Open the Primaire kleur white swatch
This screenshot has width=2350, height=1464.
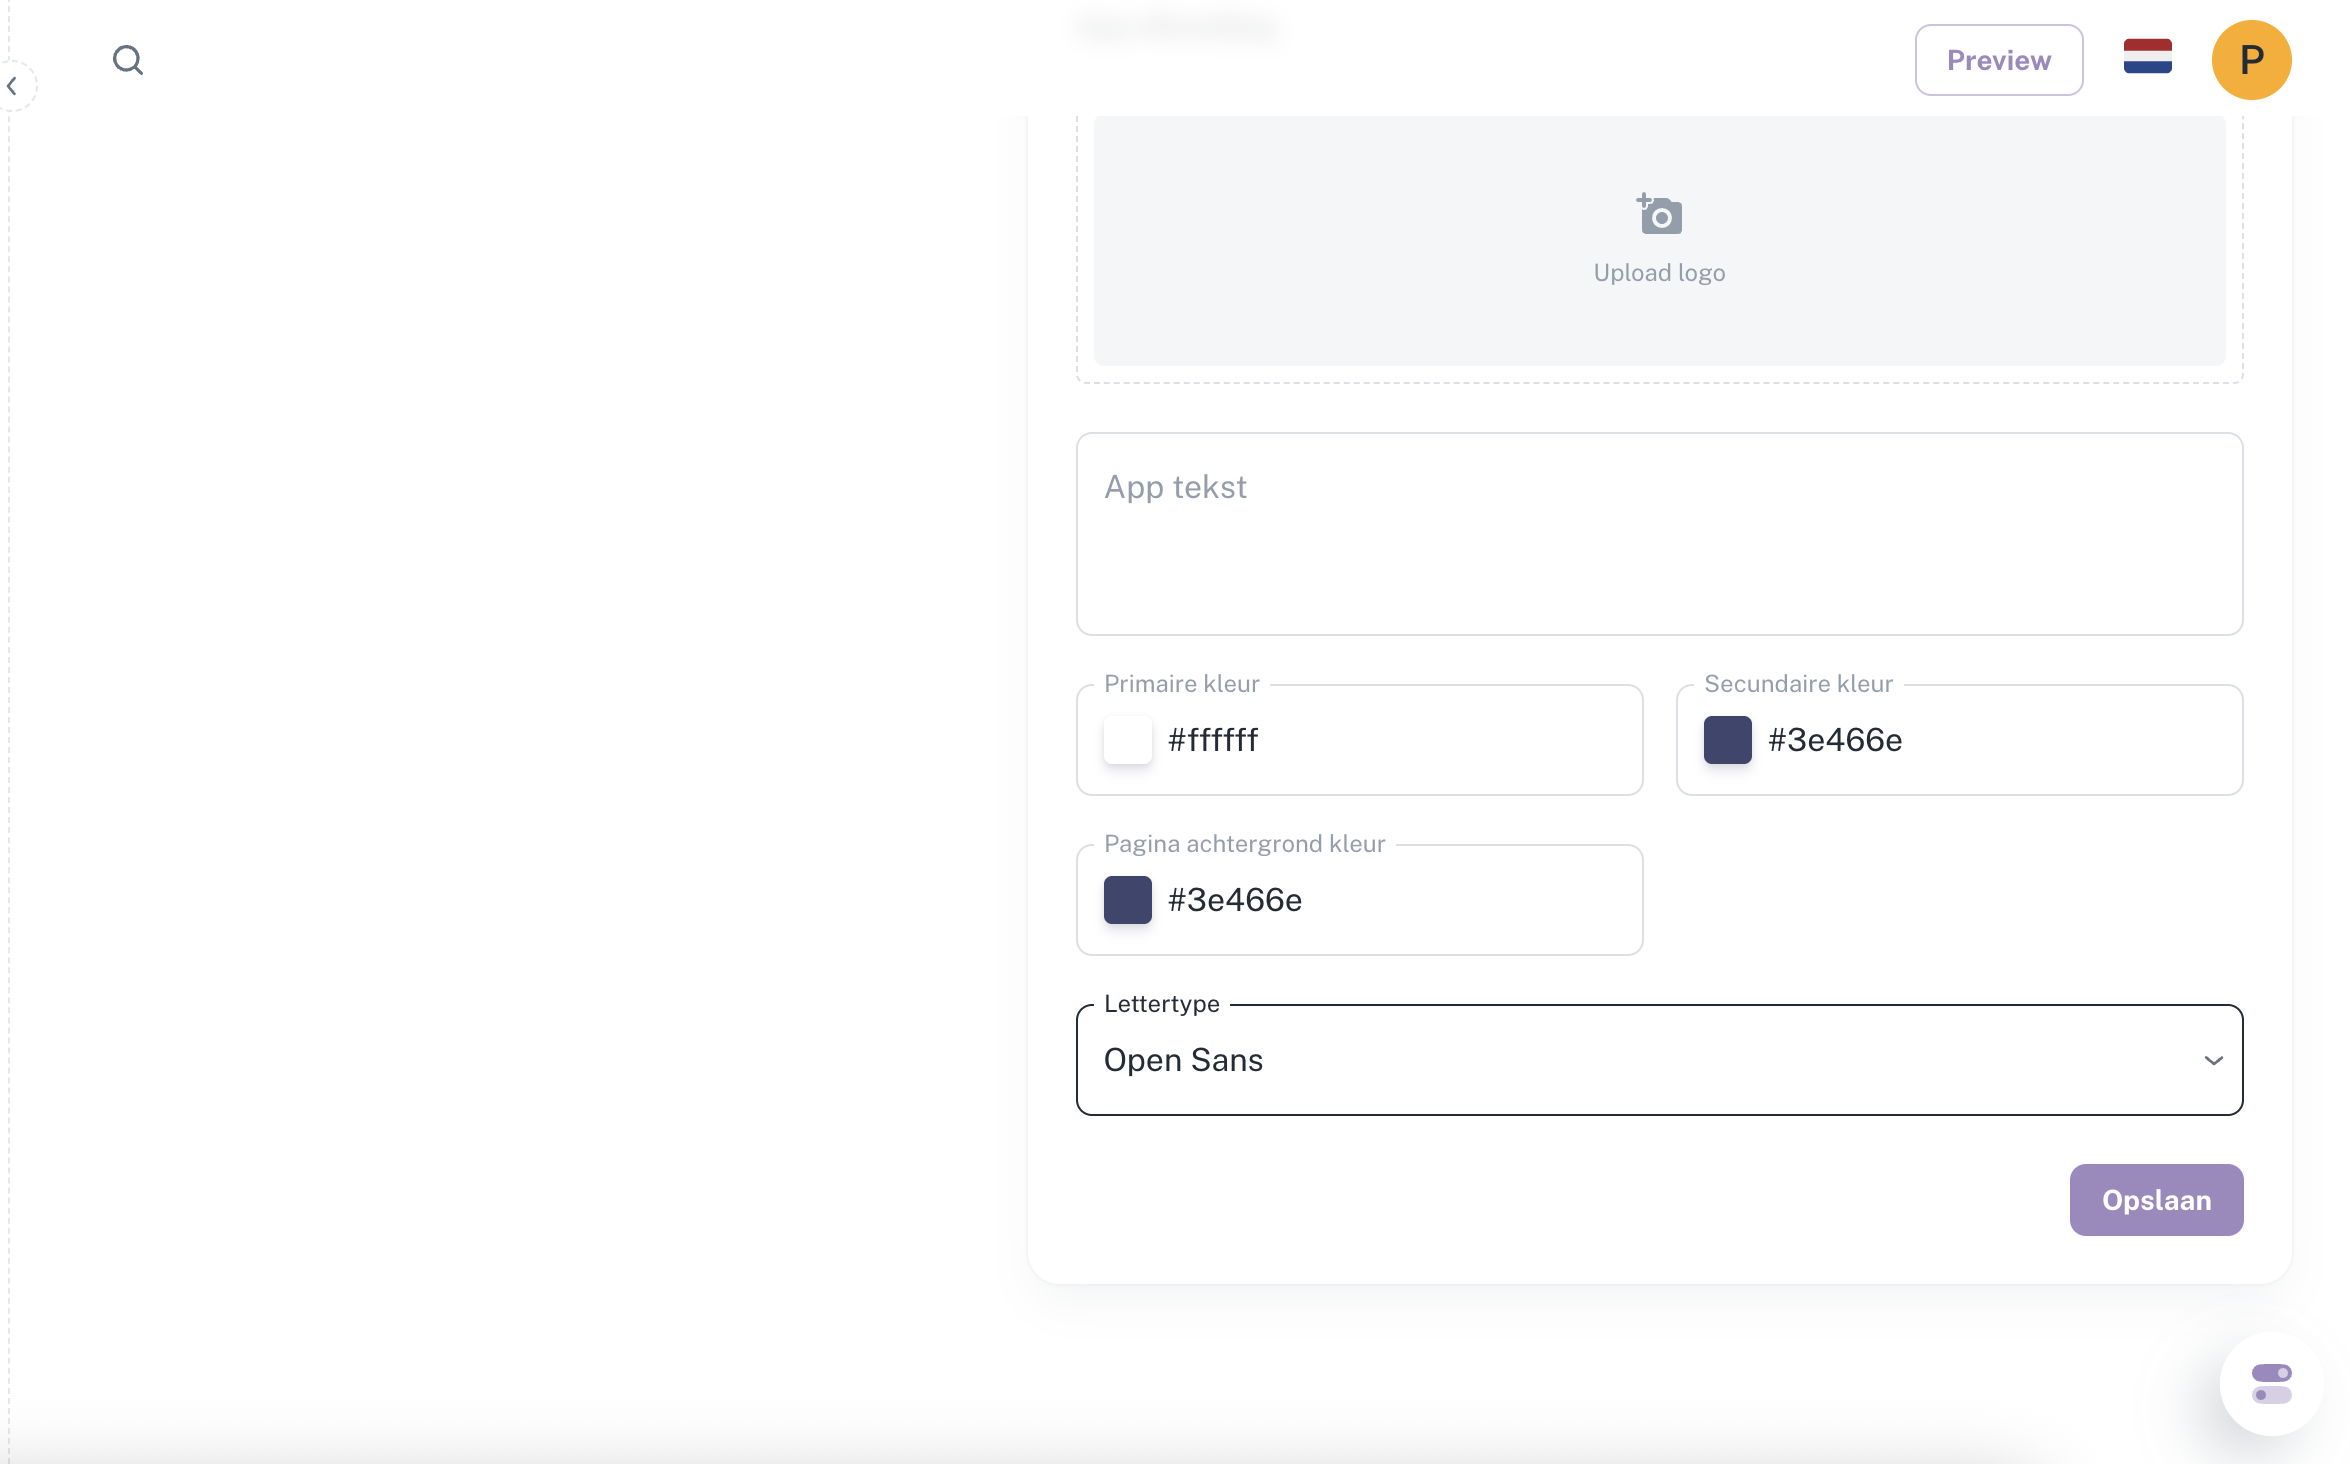(x=1127, y=740)
